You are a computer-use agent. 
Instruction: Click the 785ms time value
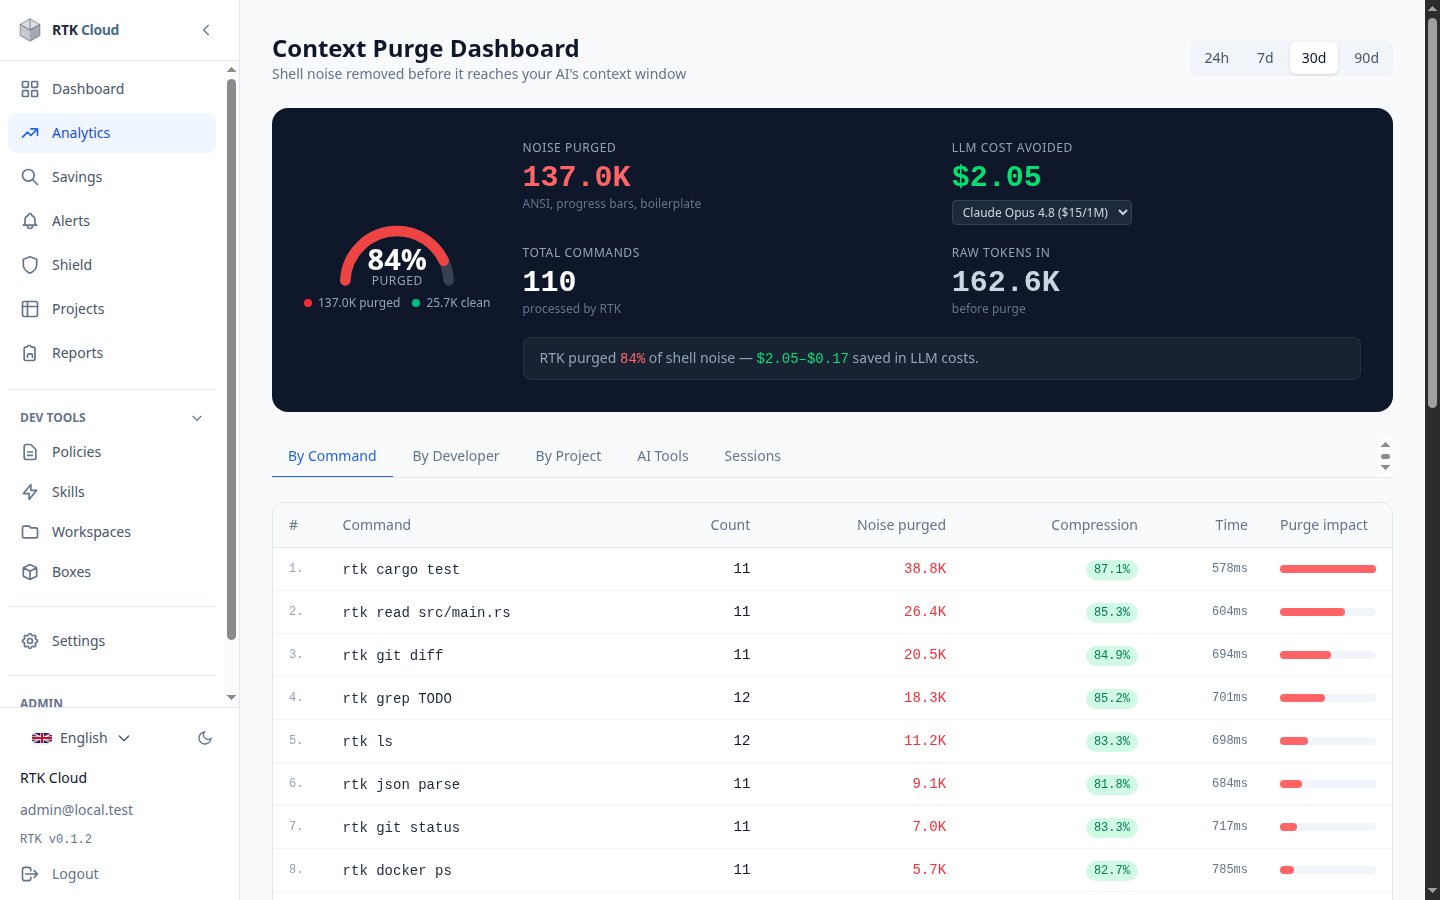(x=1230, y=869)
